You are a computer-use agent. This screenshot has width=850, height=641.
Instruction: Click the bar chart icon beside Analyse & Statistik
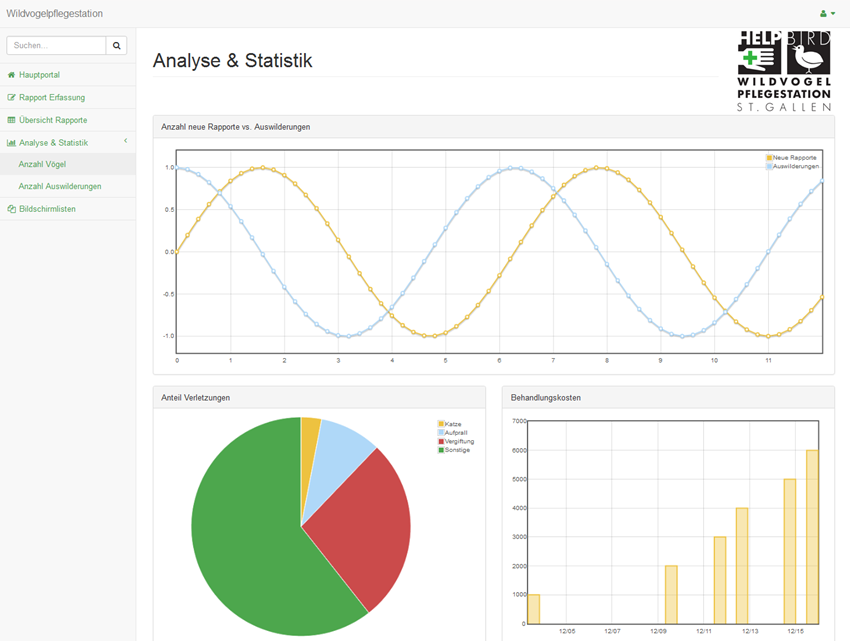click(x=11, y=143)
